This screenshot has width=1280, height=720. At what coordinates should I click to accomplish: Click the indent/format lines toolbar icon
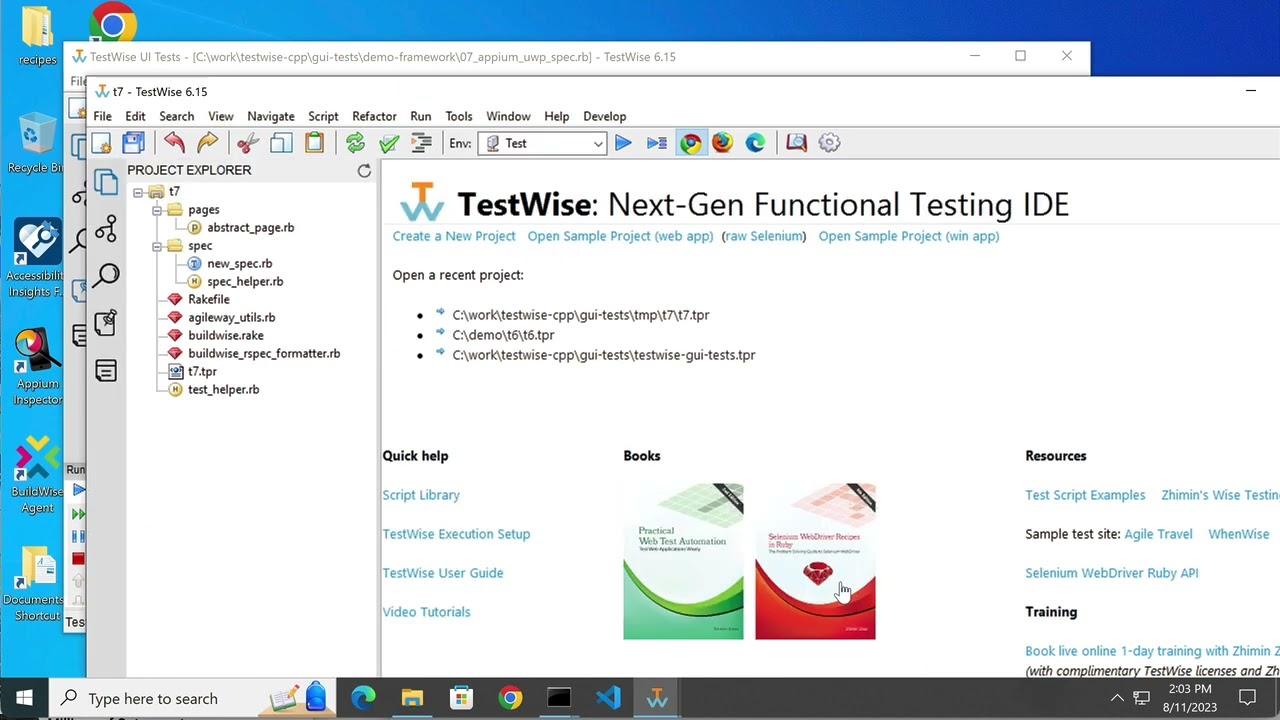[421, 143]
